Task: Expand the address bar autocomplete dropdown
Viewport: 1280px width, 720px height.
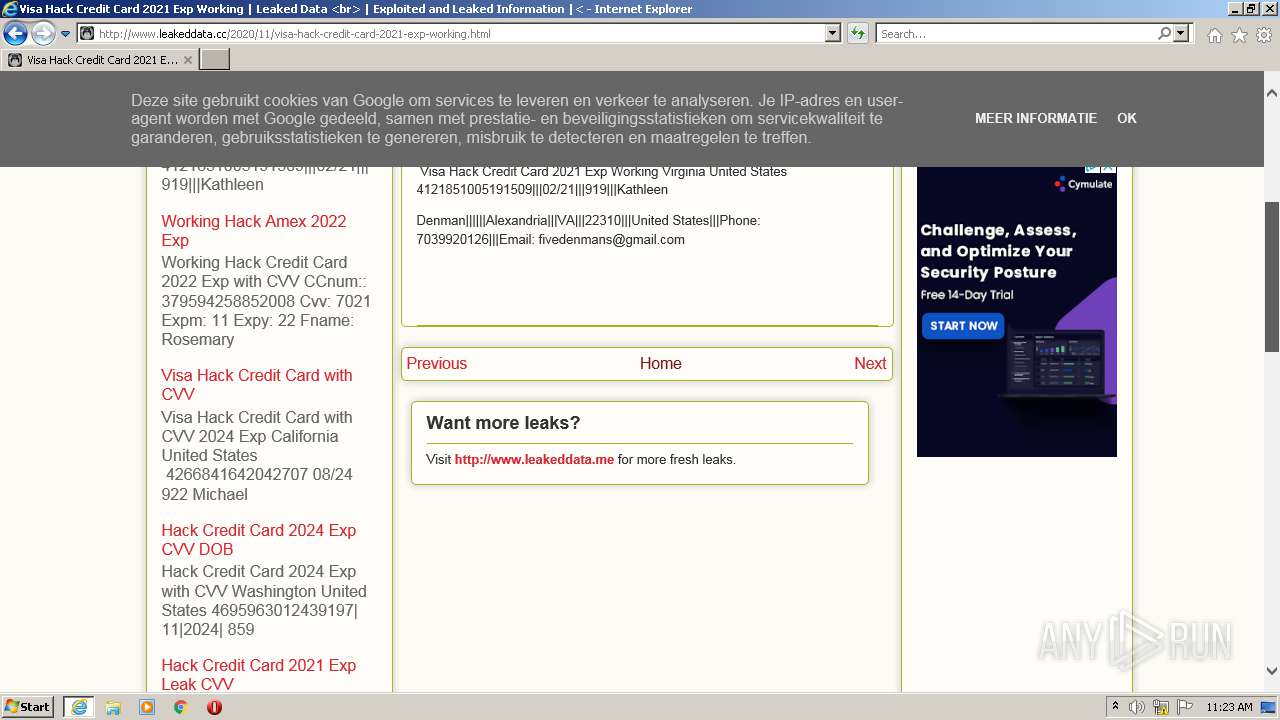Action: pyautogui.click(x=833, y=33)
